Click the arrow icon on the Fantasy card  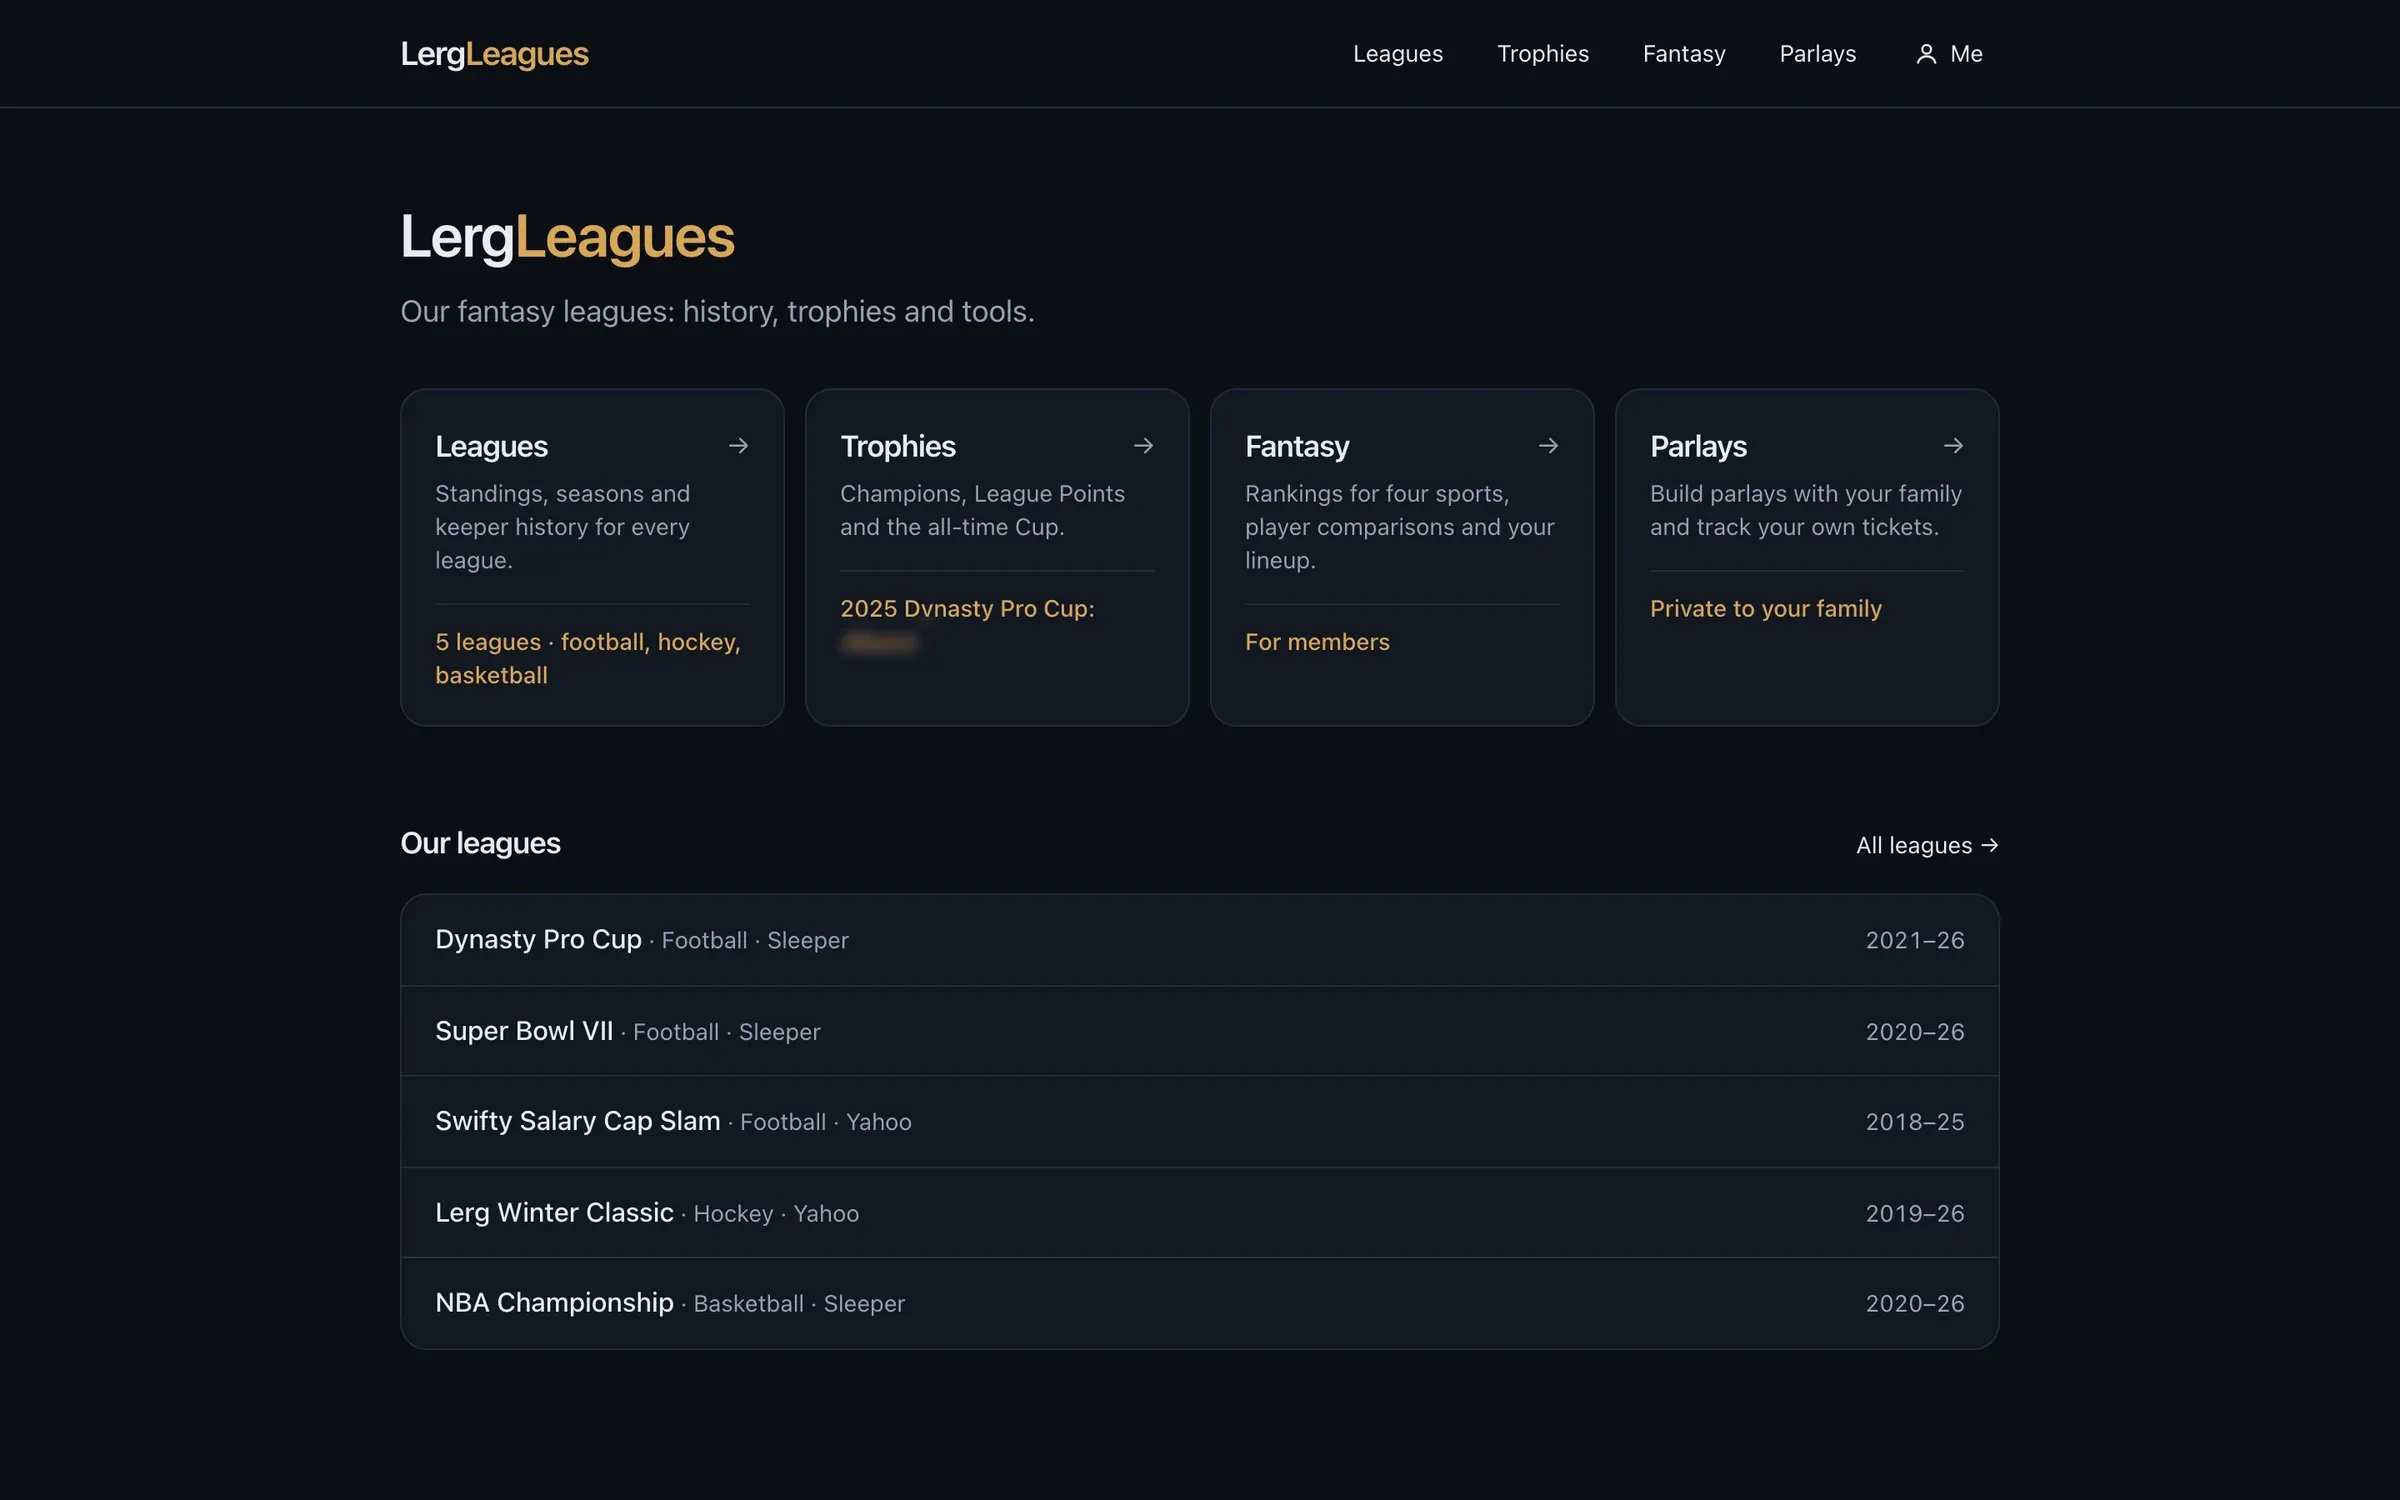(1548, 446)
